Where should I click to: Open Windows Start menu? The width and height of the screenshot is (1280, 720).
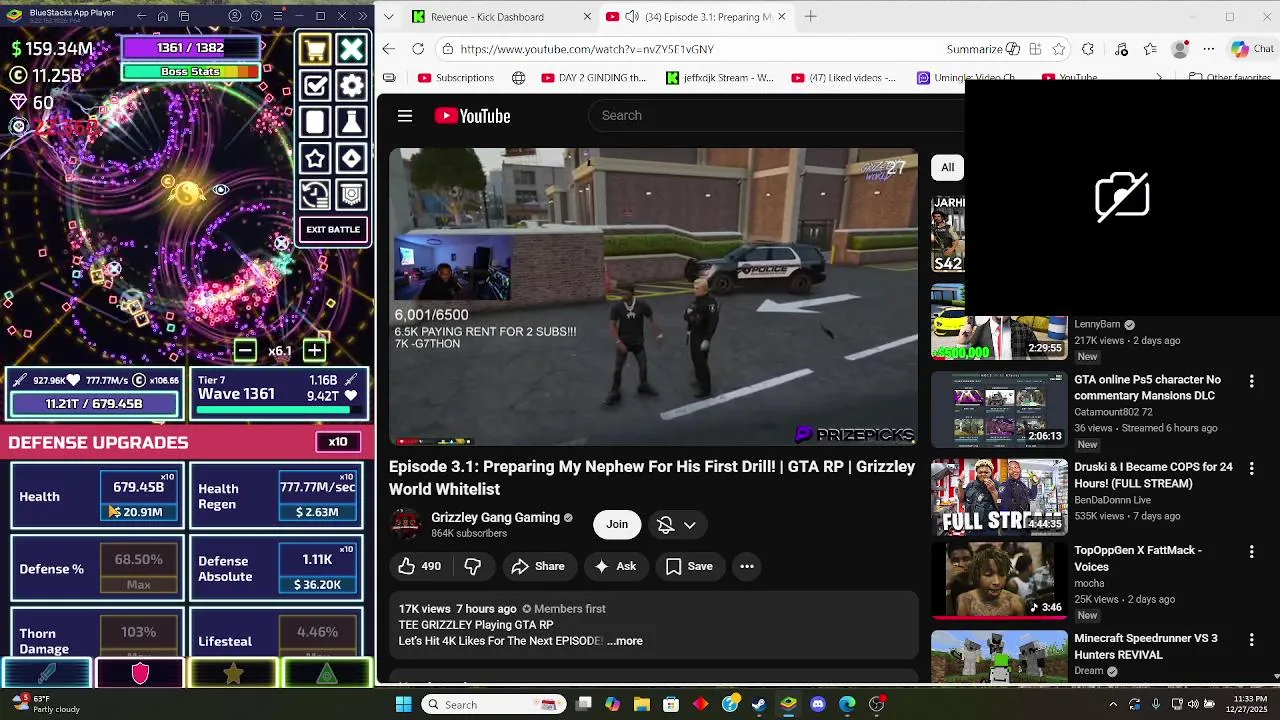point(403,704)
